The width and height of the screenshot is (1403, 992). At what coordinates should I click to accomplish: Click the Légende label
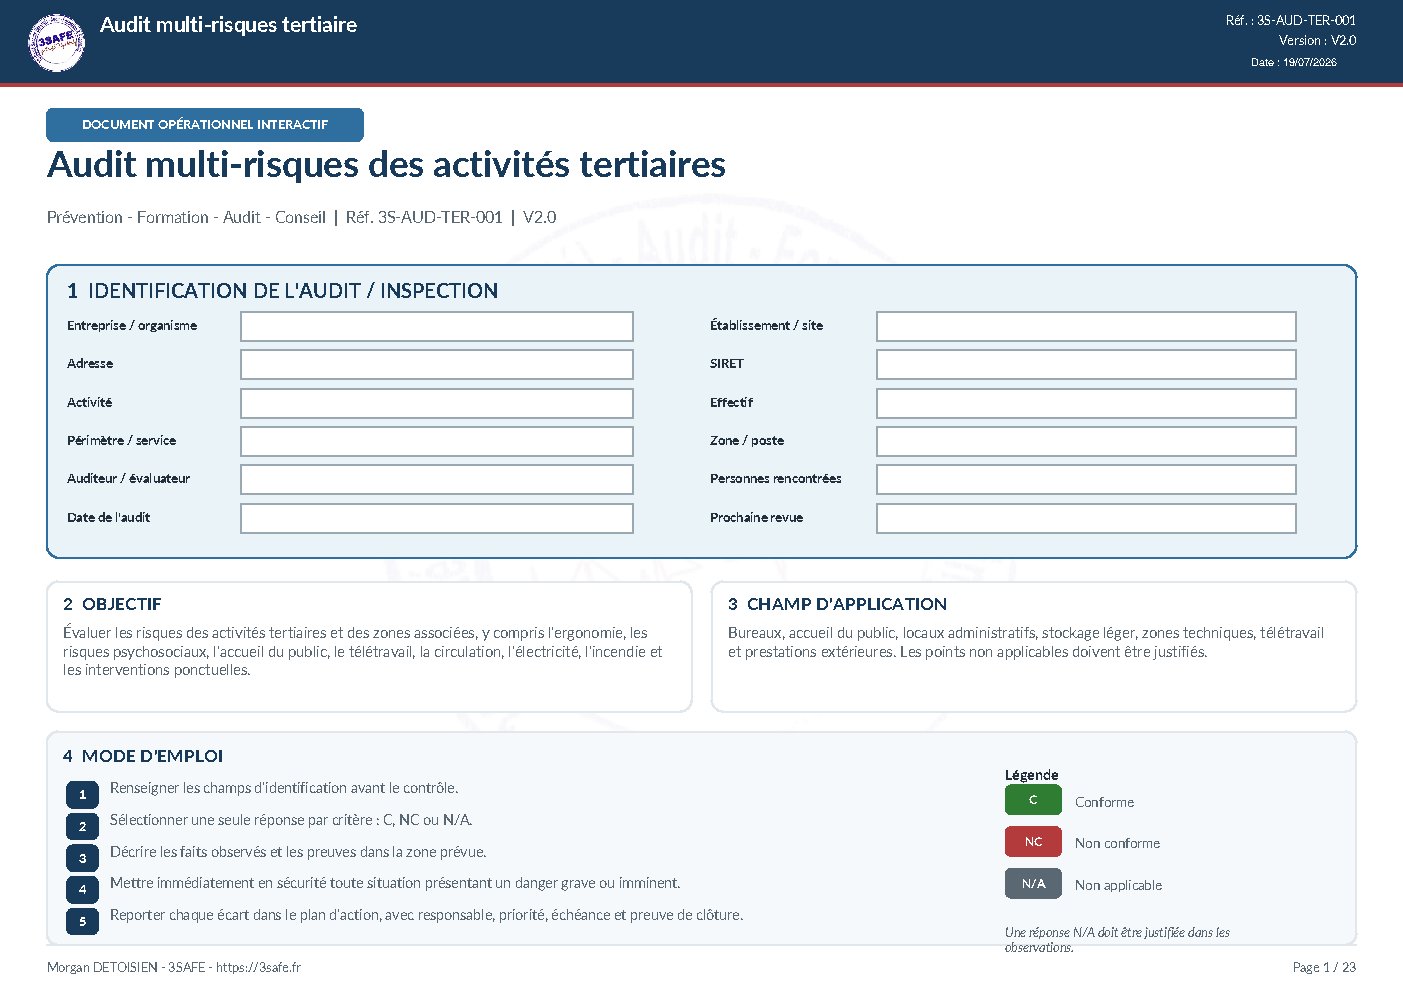click(1031, 775)
